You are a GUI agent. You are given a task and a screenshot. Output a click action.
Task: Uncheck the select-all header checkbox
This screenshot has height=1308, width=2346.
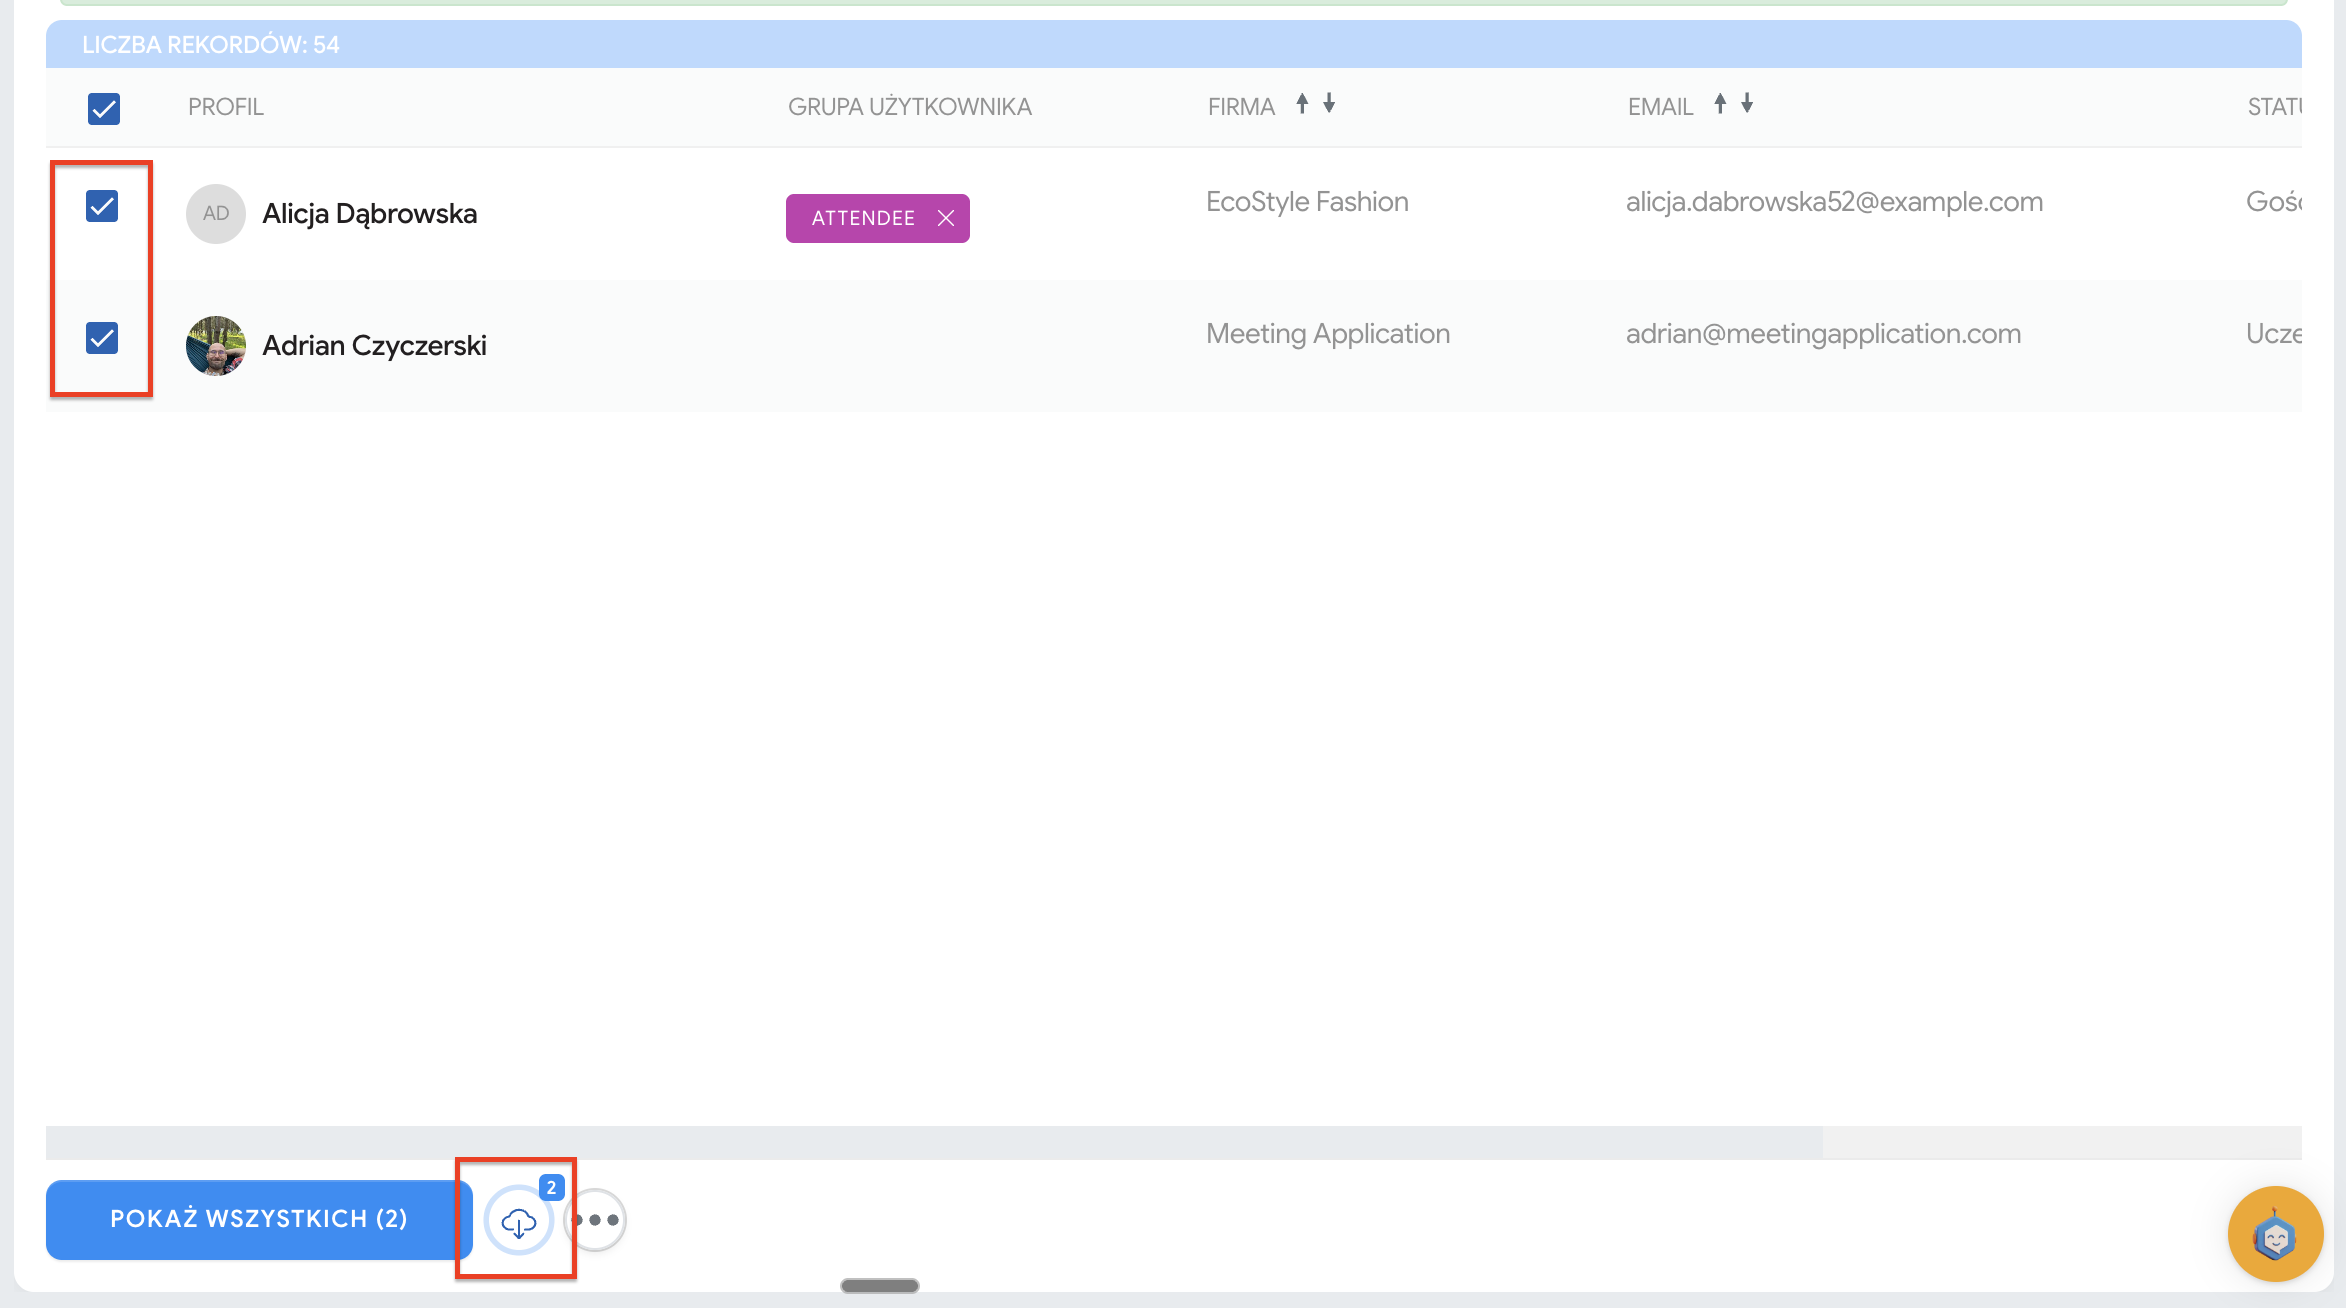104,108
